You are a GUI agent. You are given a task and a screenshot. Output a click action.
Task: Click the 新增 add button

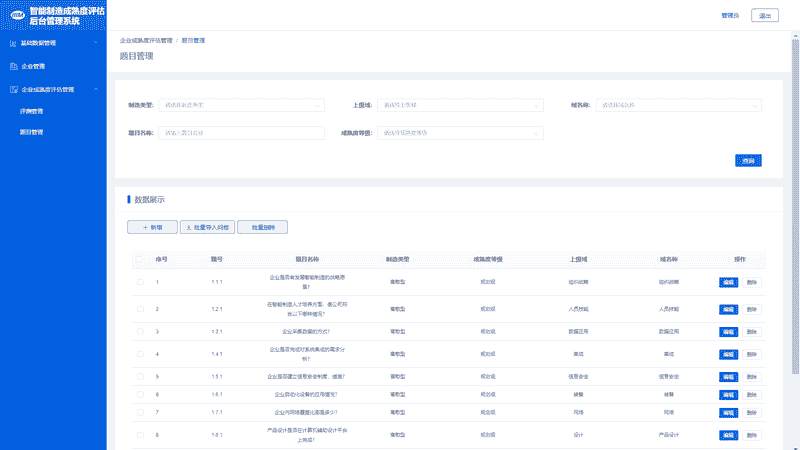click(x=153, y=227)
